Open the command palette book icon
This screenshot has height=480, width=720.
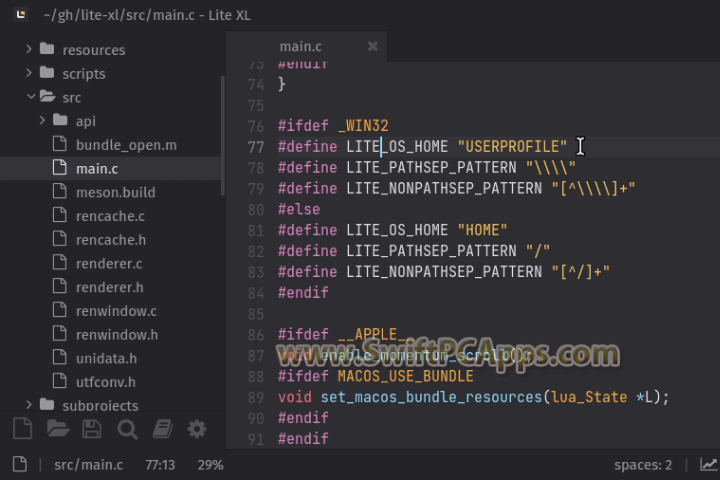coord(163,429)
